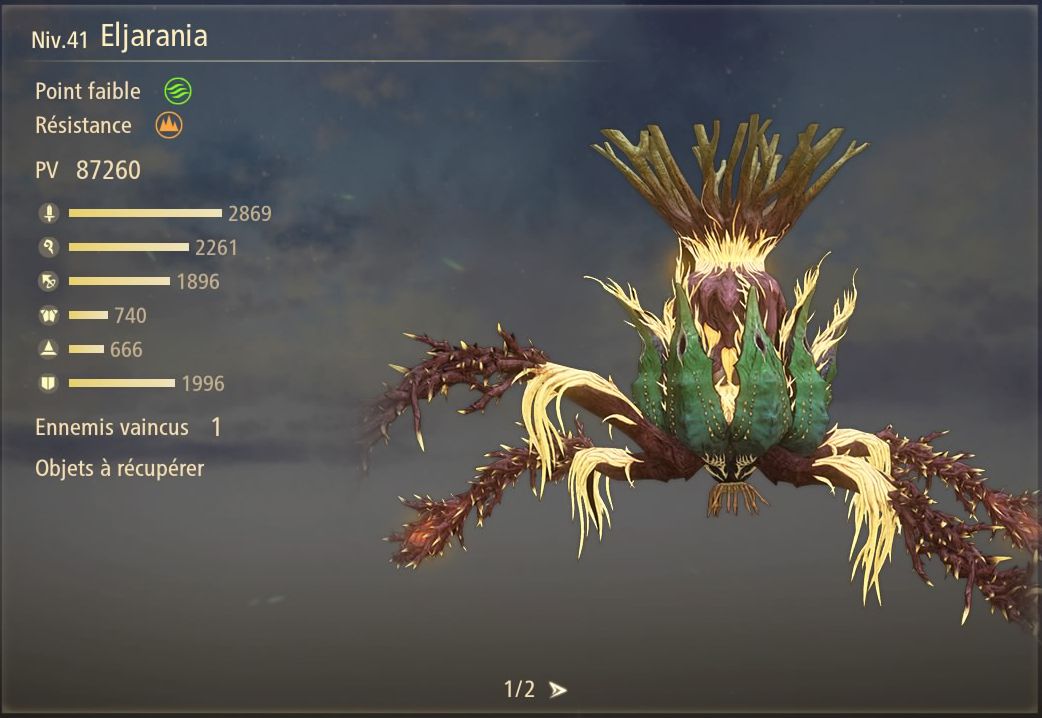Click the 1/2 page indicator
The height and width of the screenshot is (718, 1042).
point(519,689)
